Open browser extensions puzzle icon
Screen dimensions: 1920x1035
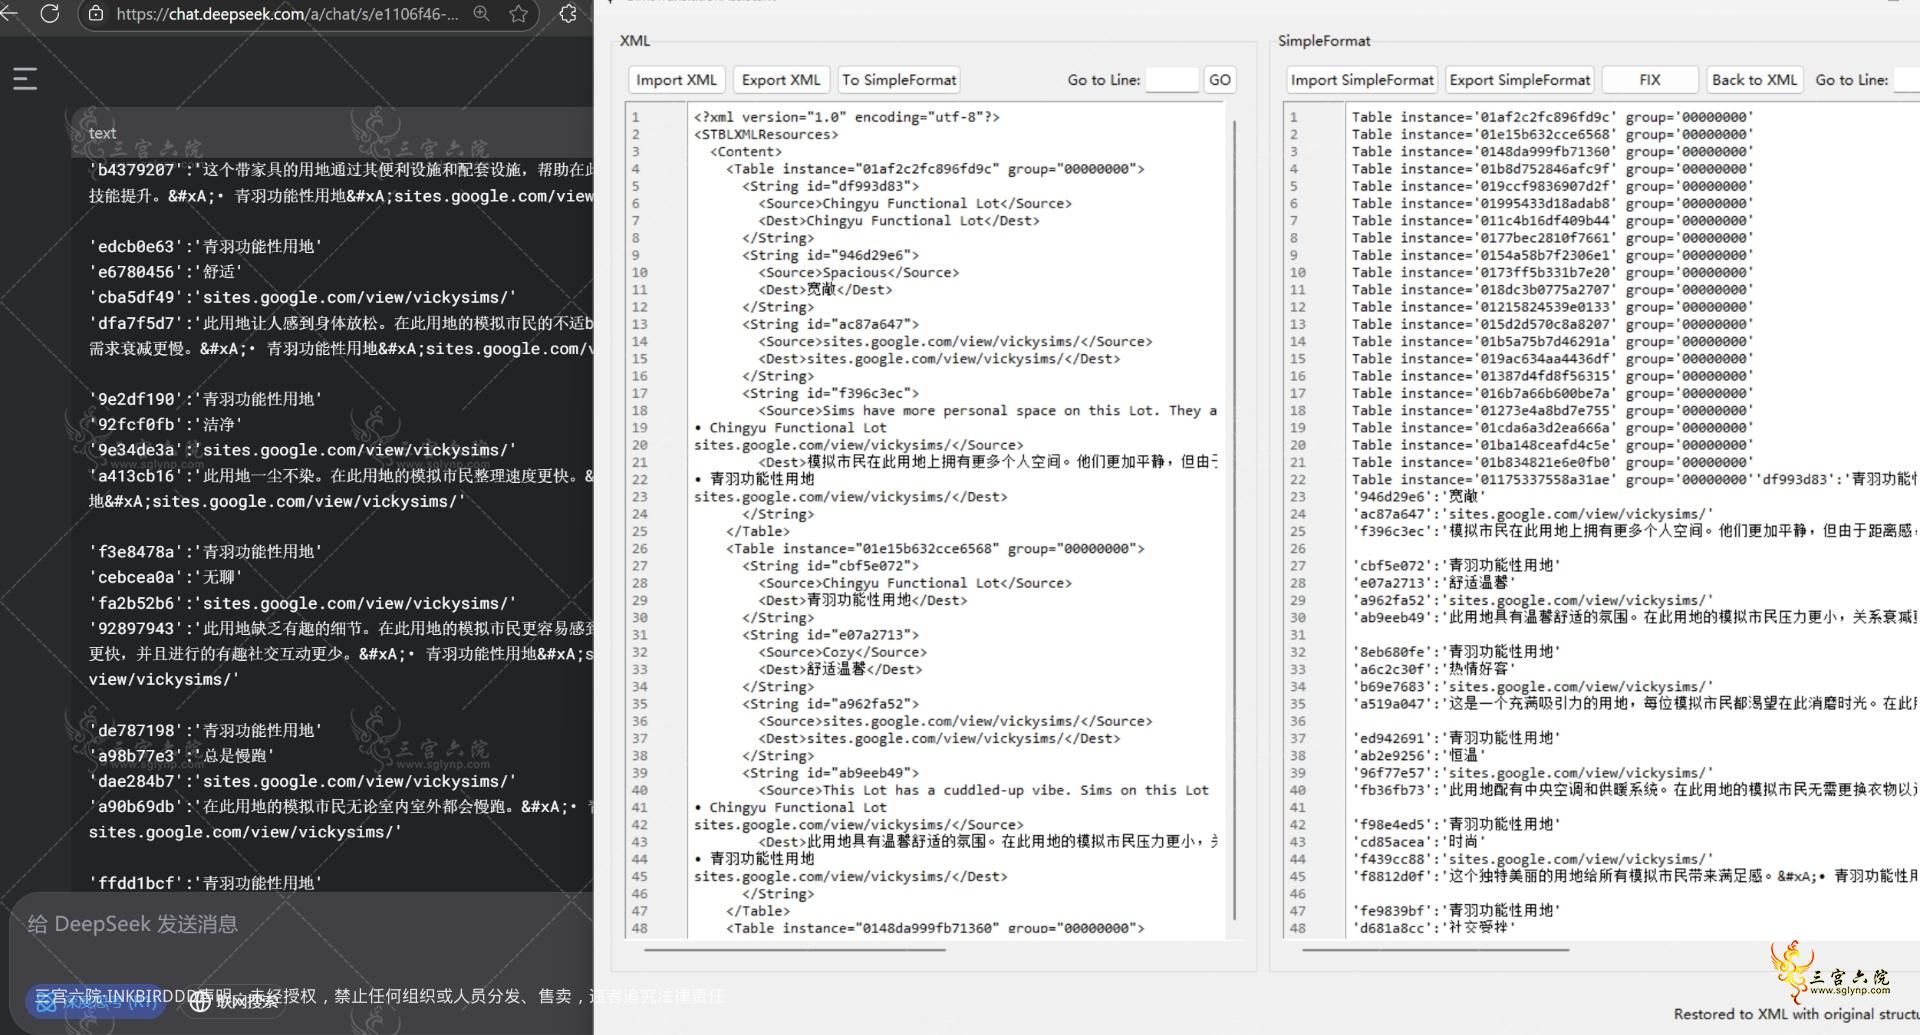568,14
